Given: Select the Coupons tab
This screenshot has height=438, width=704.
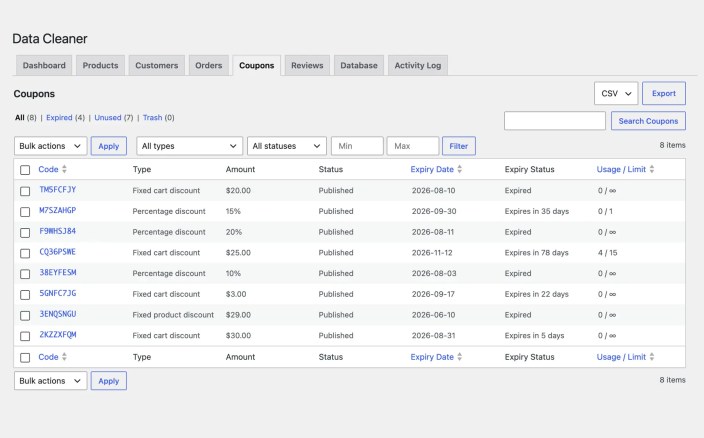Looking at the screenshot, I should (256, 65).
